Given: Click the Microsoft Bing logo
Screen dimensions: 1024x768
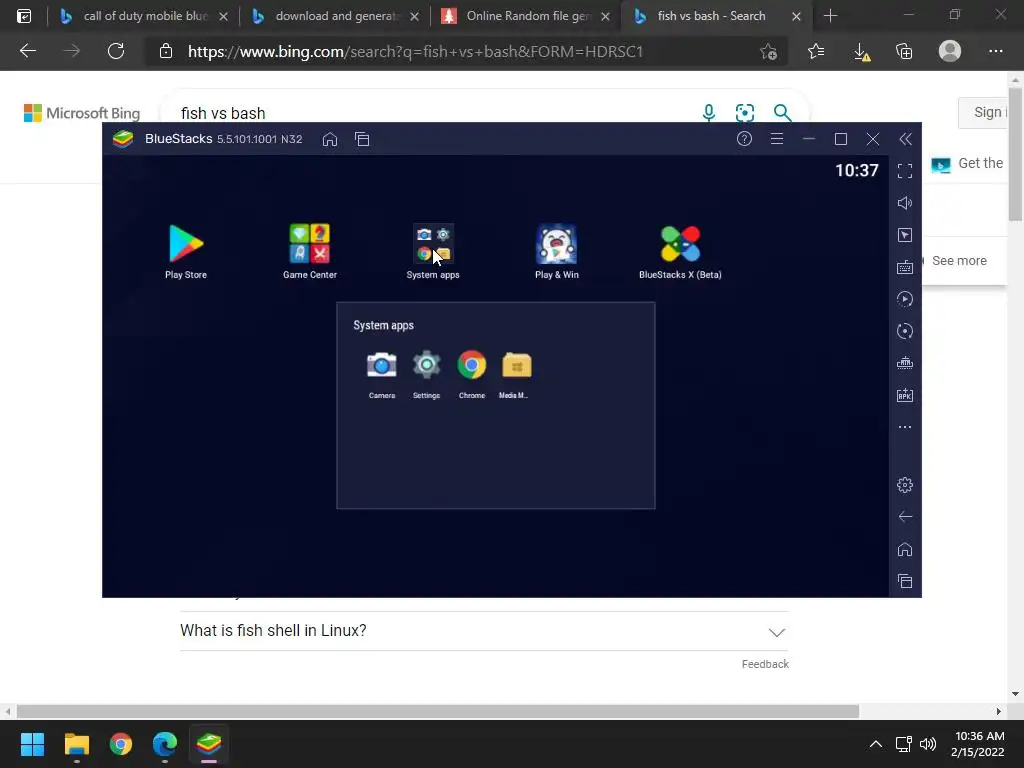Looking at the screenshot, I should (x=82, y=113).
